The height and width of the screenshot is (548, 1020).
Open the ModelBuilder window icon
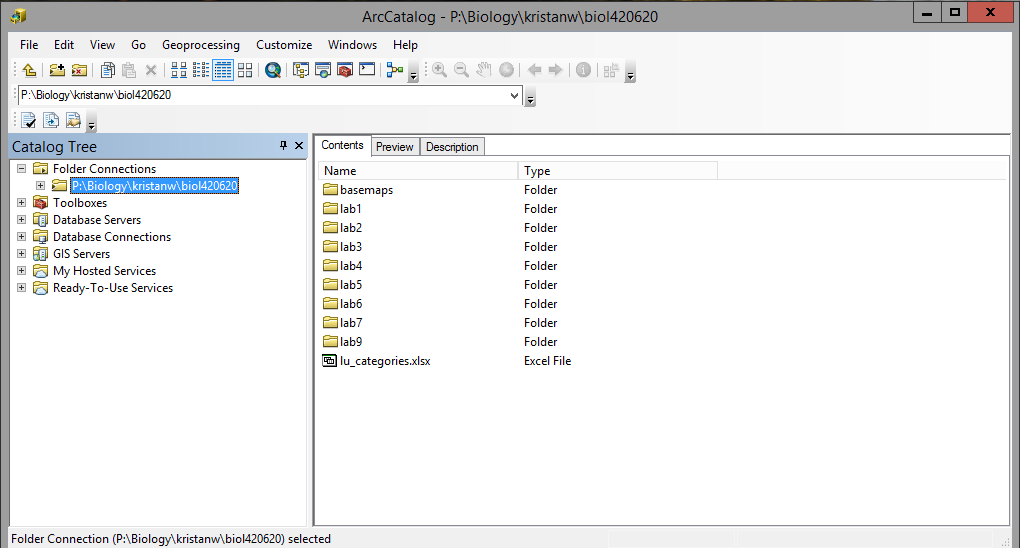(395, 70)
